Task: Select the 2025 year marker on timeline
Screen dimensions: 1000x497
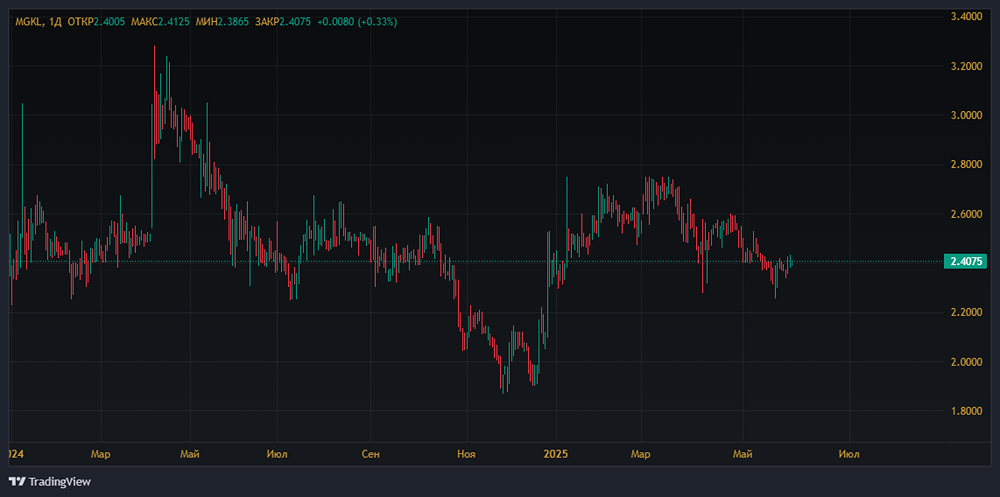Action: point(556,454)
